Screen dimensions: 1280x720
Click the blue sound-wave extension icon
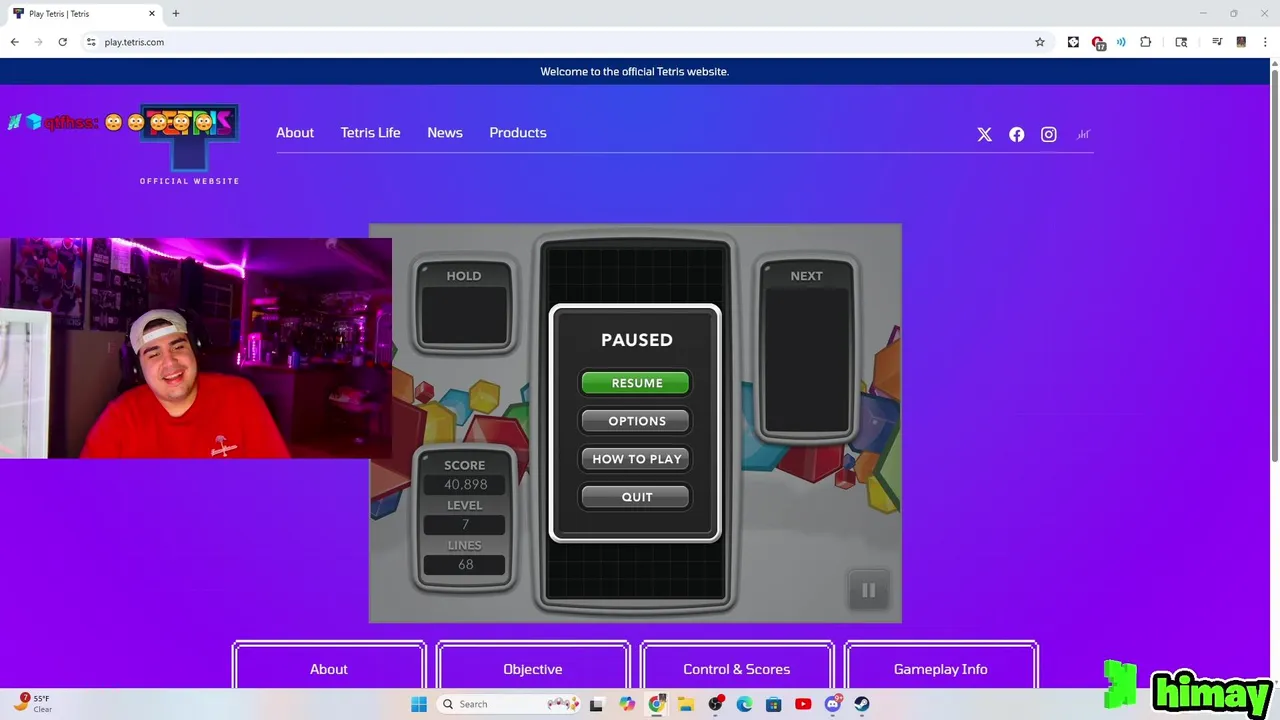tap(1121, 42)
